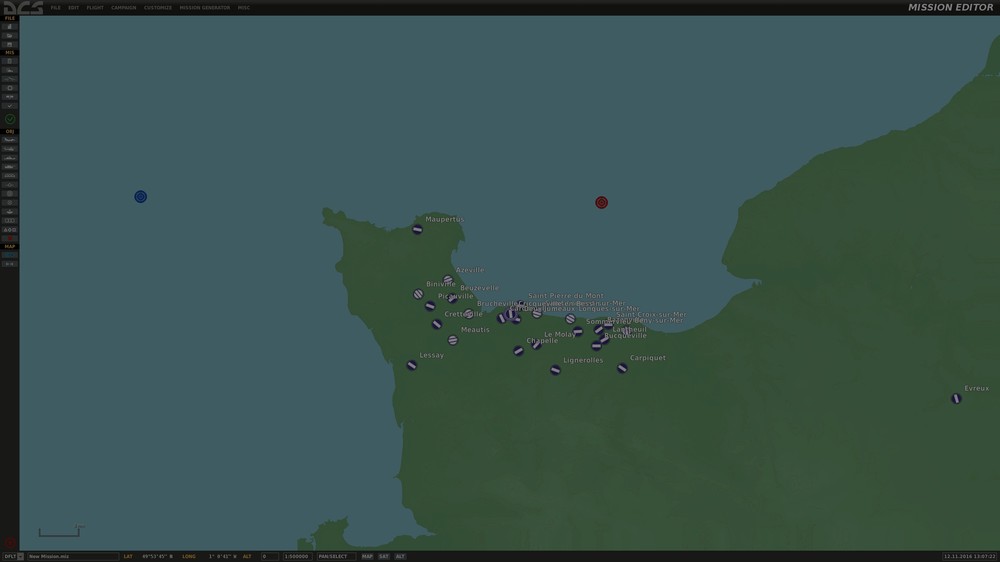Click the square icon in MIS section
The height and width of the screenshot is (562, 1000).
click(10, 88)
